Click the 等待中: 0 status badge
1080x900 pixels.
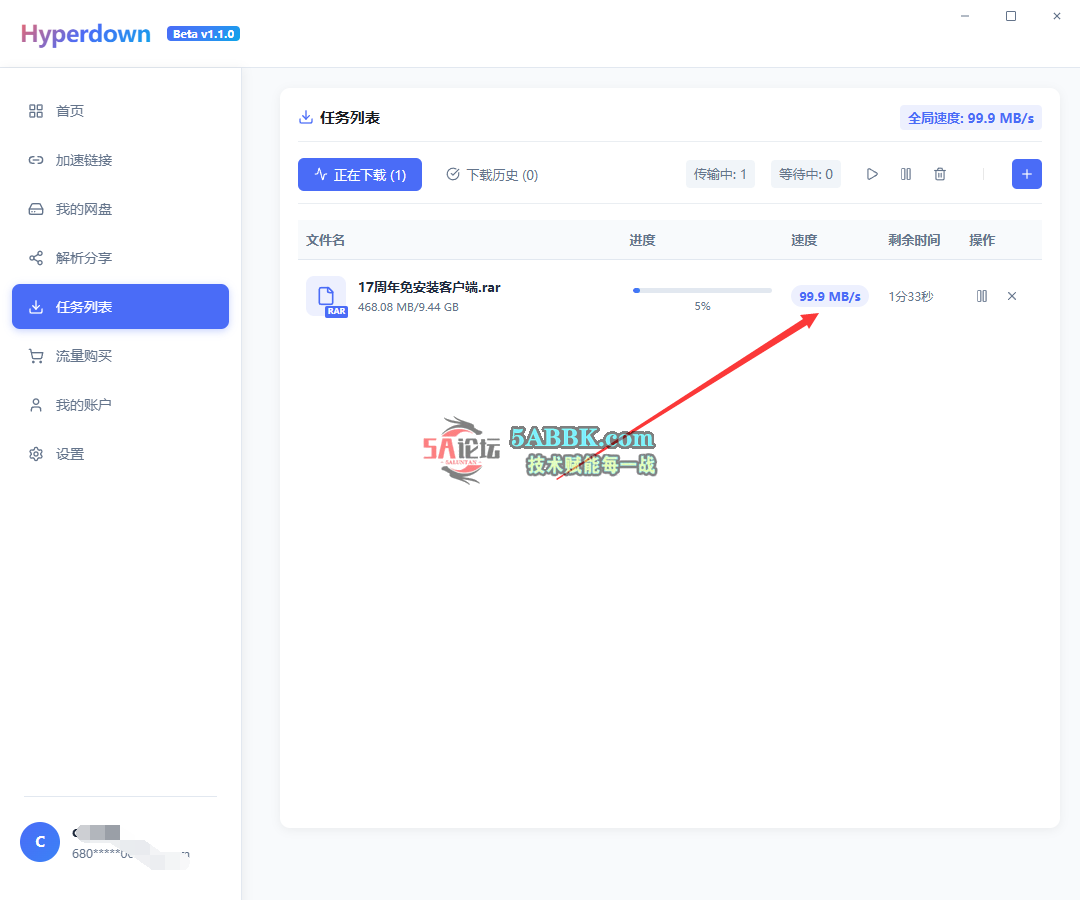[x=806, y=174]
